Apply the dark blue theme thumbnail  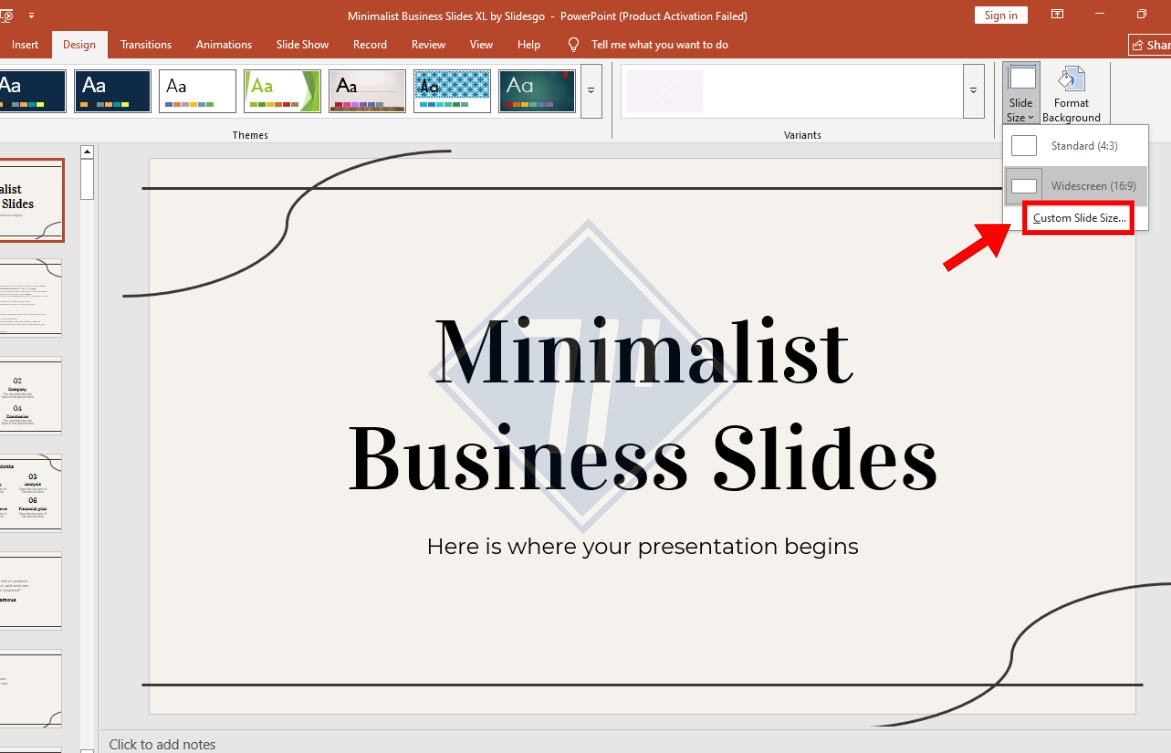[112, 91]
